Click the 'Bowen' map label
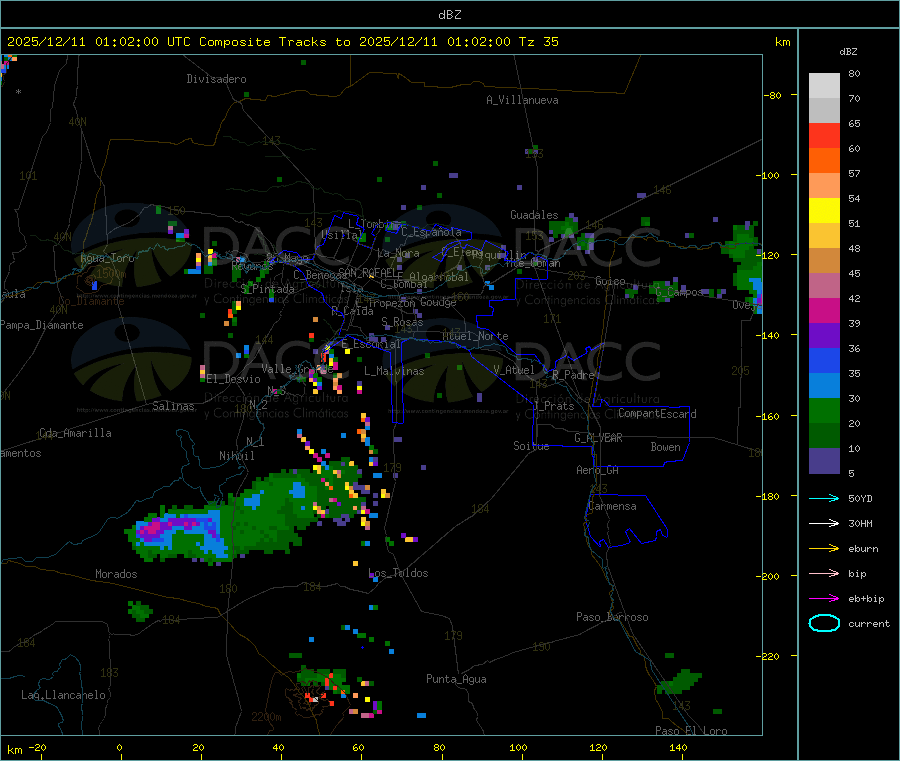 tap(665, 447)
